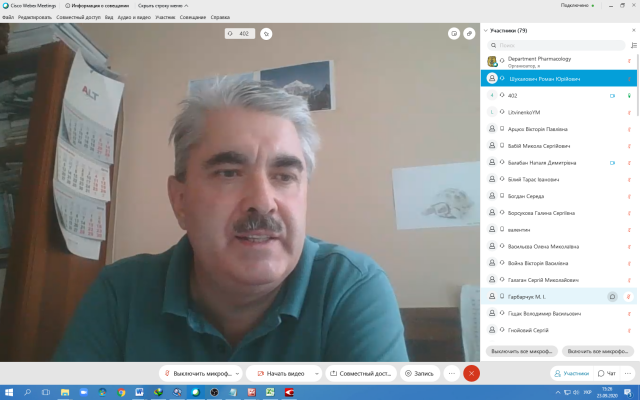
Task: Click LitvinenkoYM muted microphone icon
Action: (629, 112)
